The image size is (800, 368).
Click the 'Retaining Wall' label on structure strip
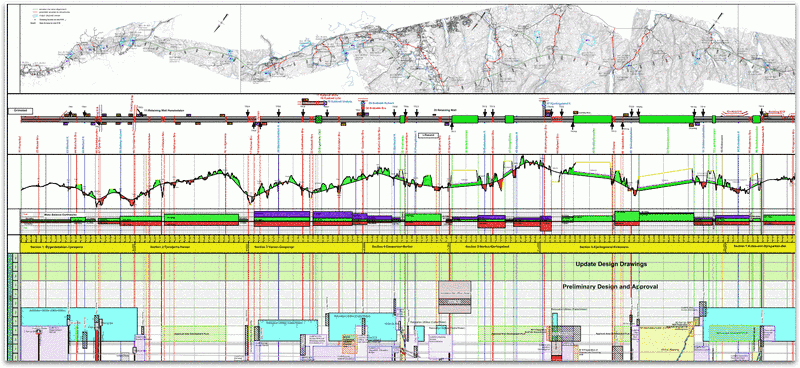[443, 110]
